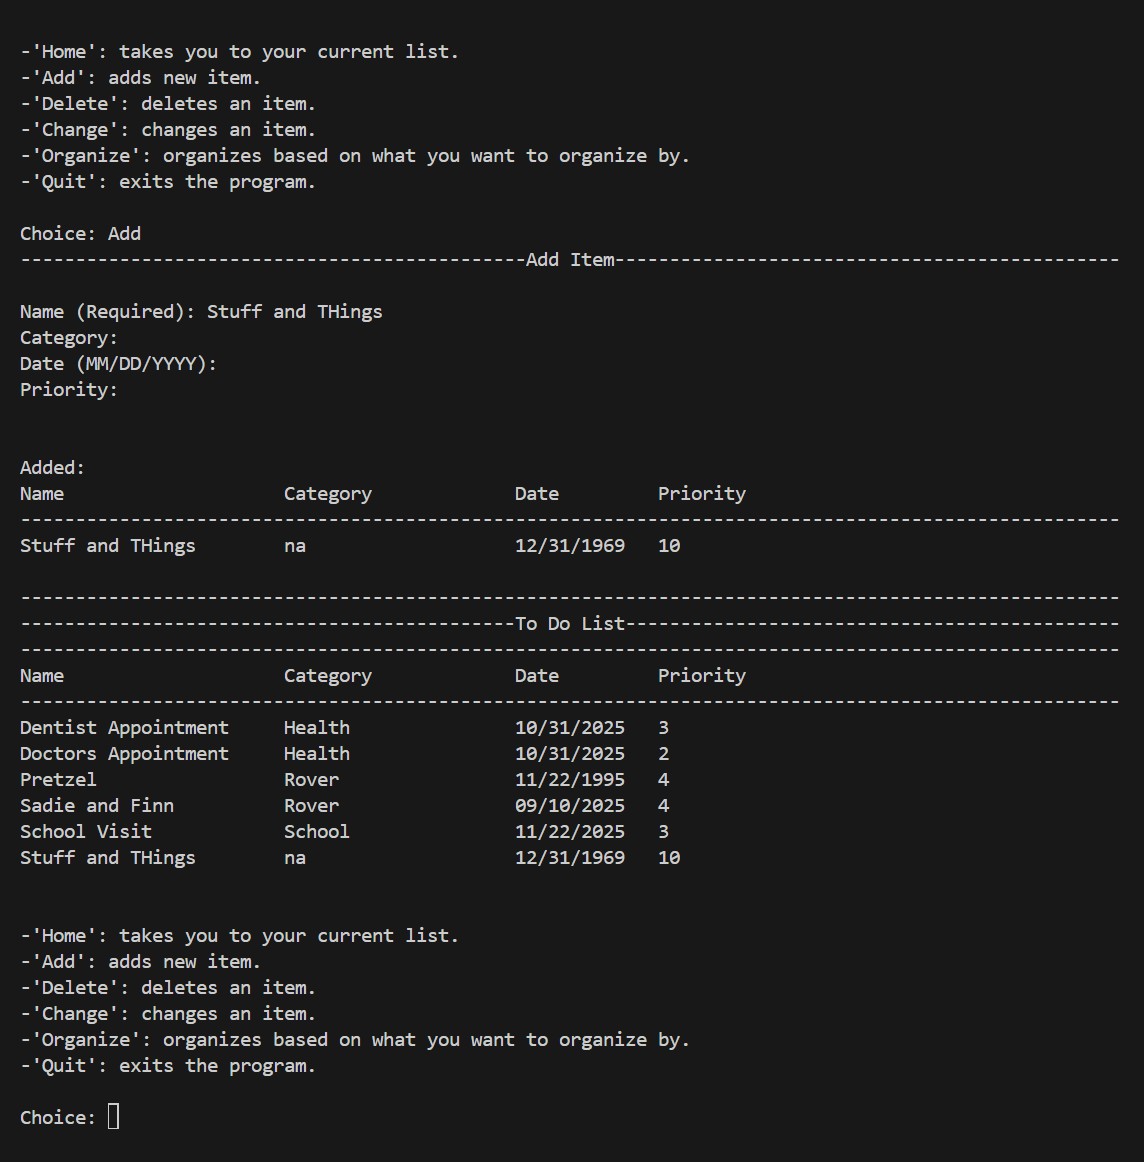This screenshot has height=1162, width=1144.
Task: Select the 'Sadie and Finn' task entry
Action: (x=96, y=806)
